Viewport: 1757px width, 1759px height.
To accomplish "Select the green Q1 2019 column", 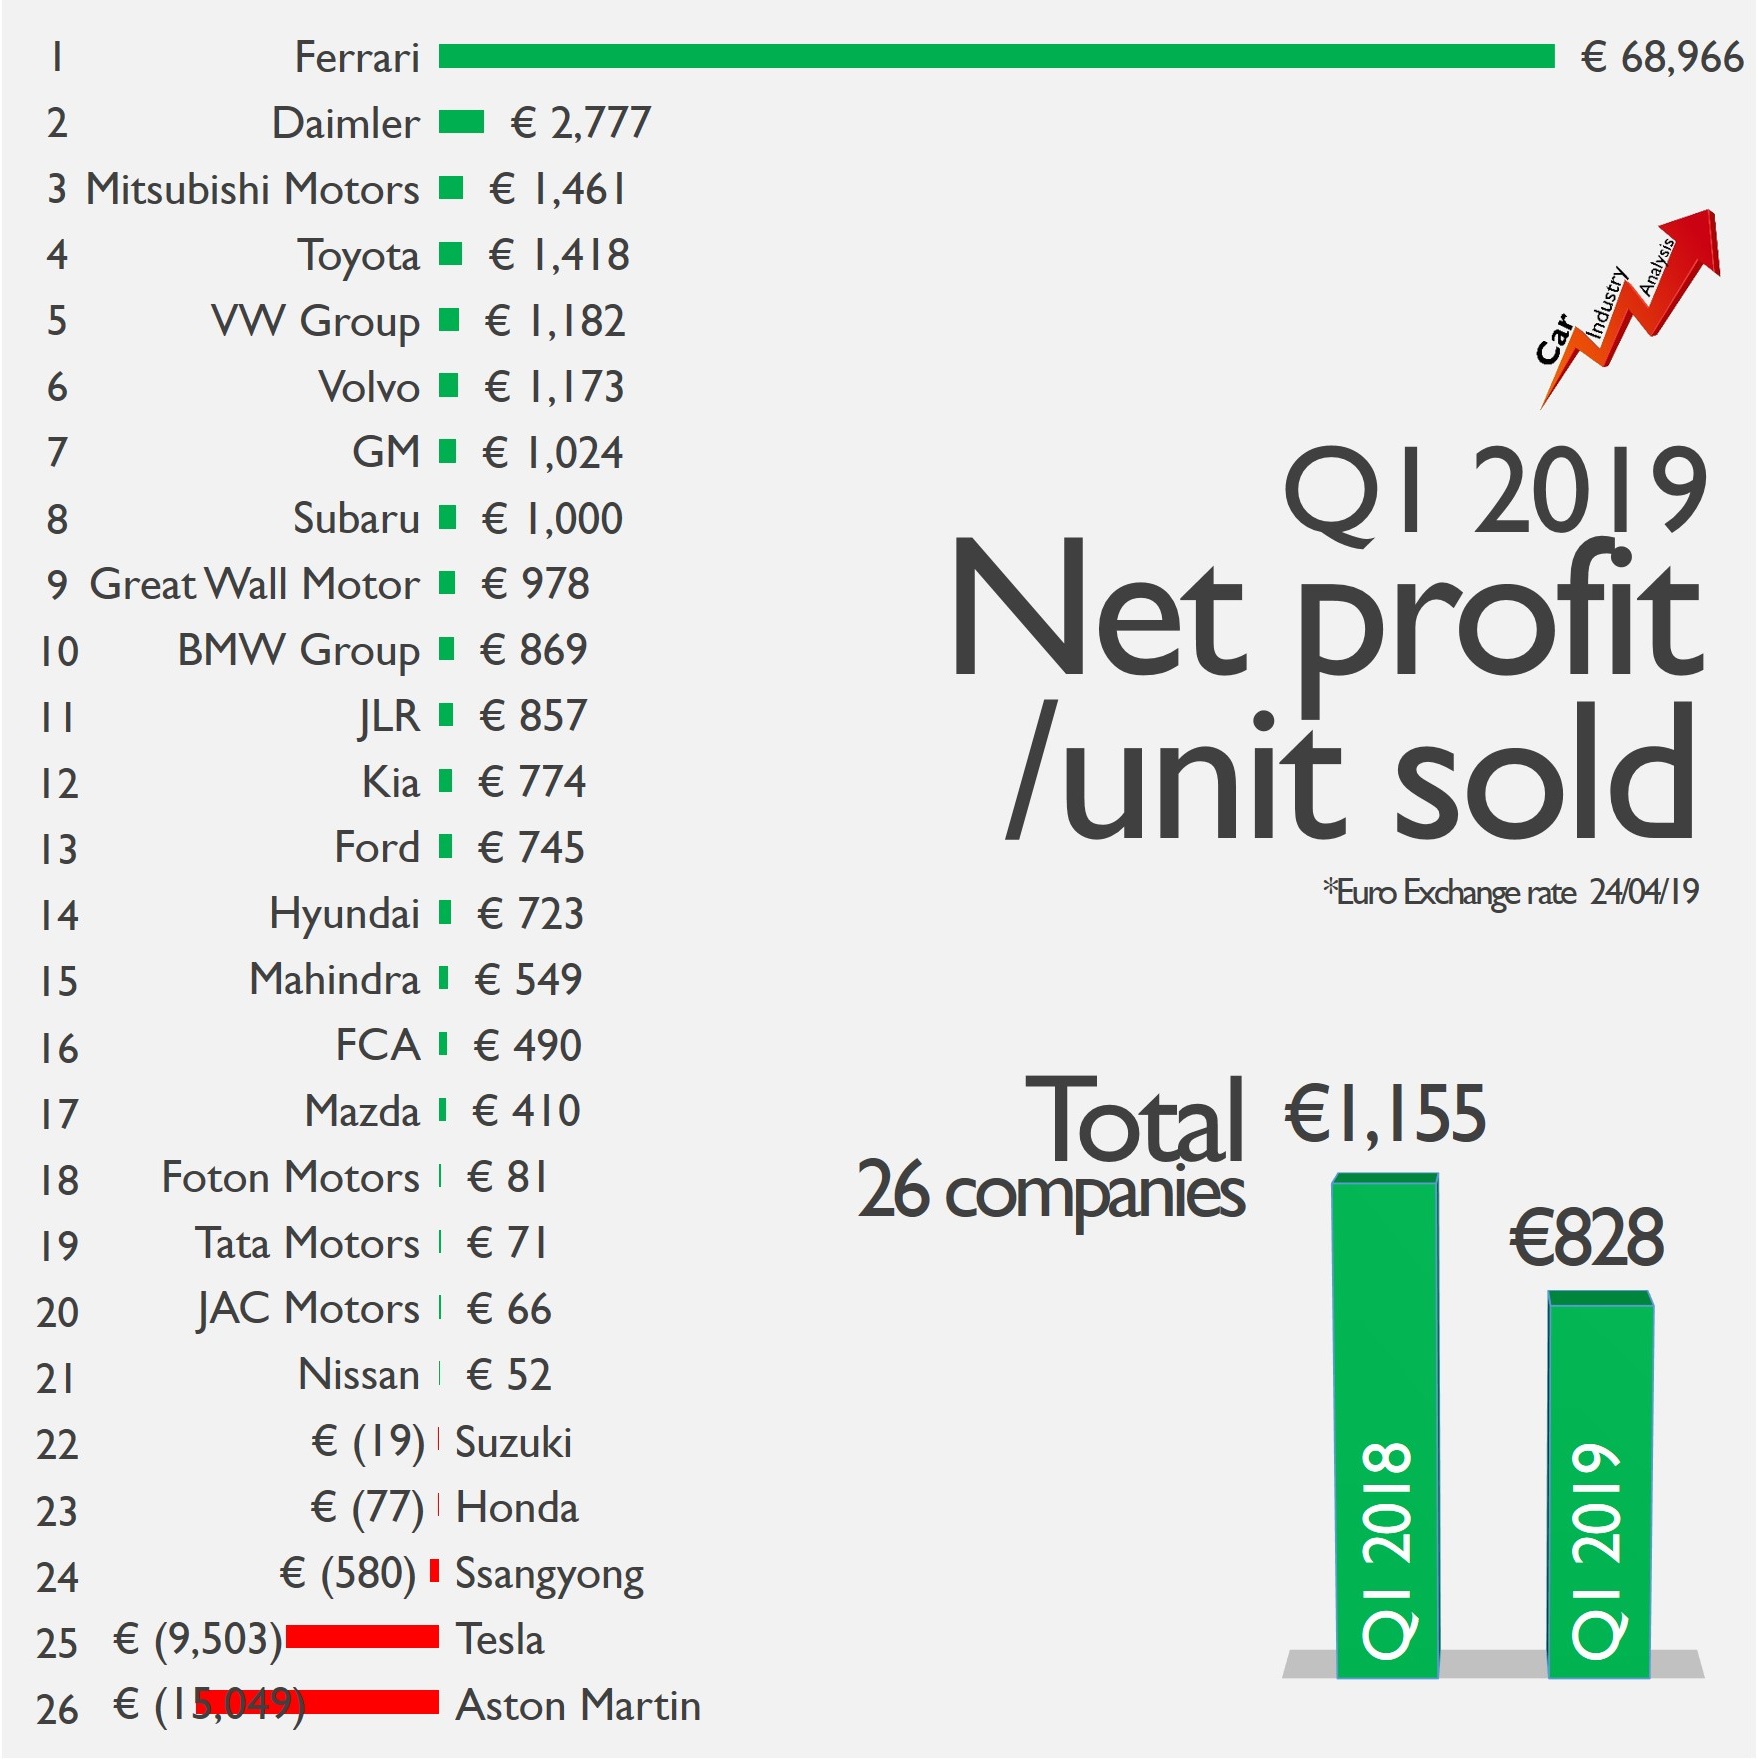I will pyautogui.click(x=1599, y=1485).
